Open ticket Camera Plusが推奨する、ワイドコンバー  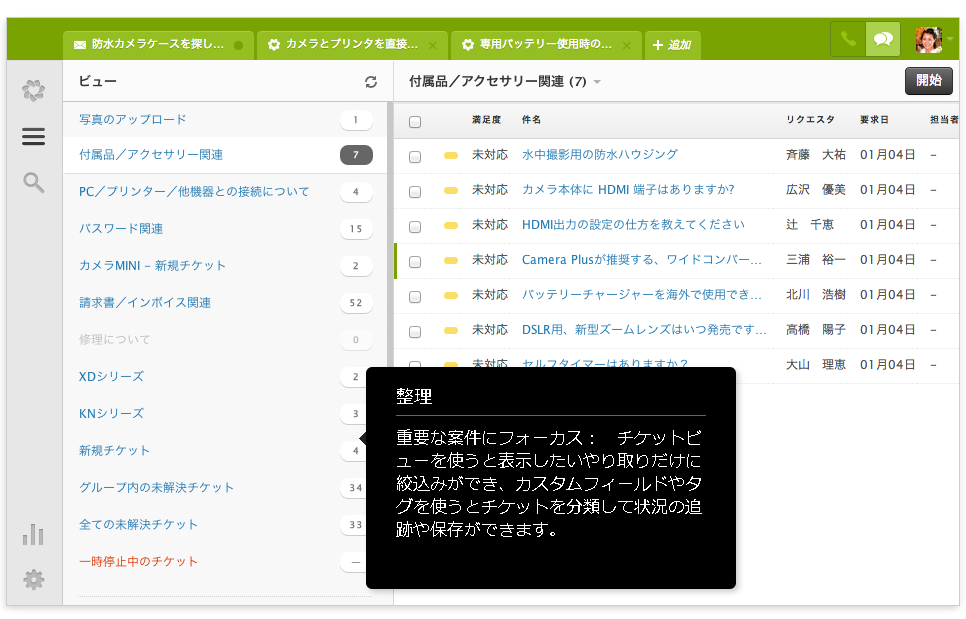tap(641, 260)
